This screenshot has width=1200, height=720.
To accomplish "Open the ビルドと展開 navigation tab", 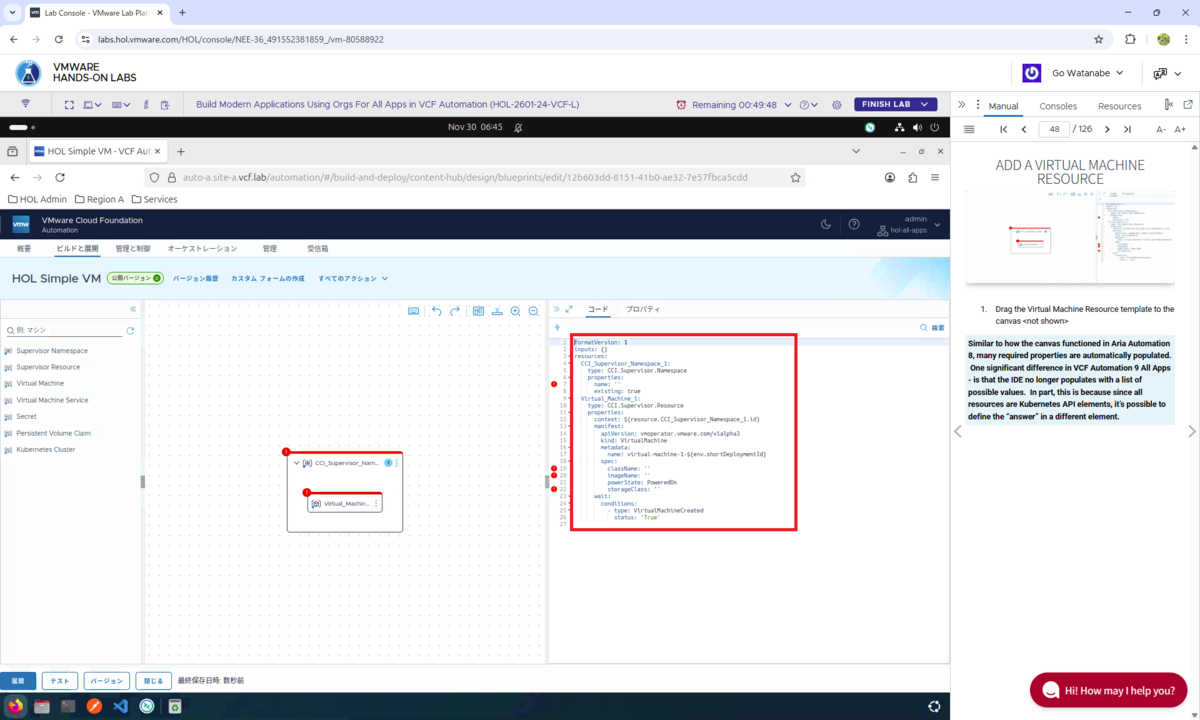I will (77, 248).
